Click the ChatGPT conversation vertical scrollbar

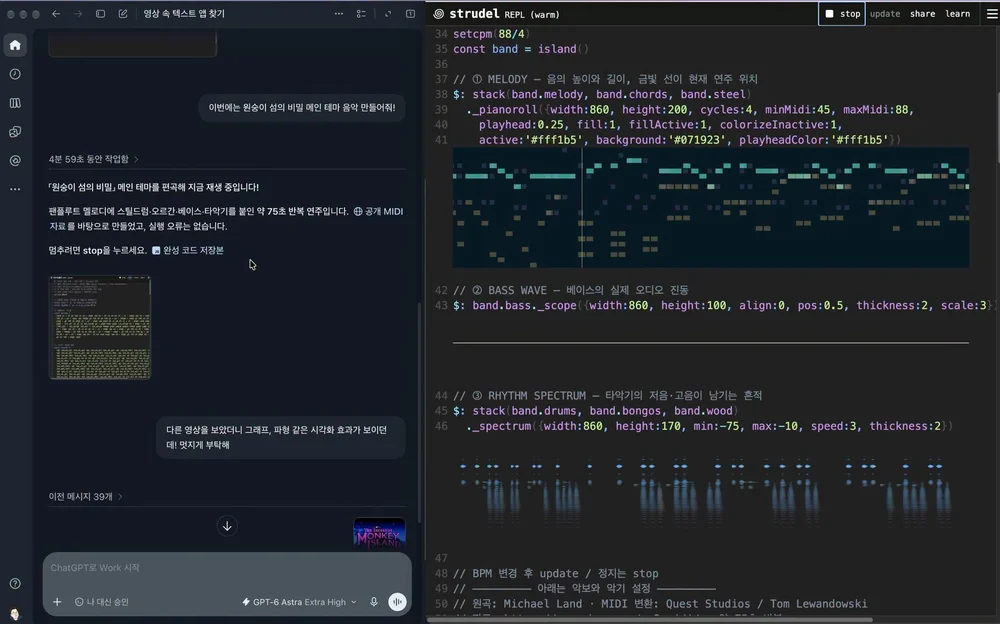420,412
